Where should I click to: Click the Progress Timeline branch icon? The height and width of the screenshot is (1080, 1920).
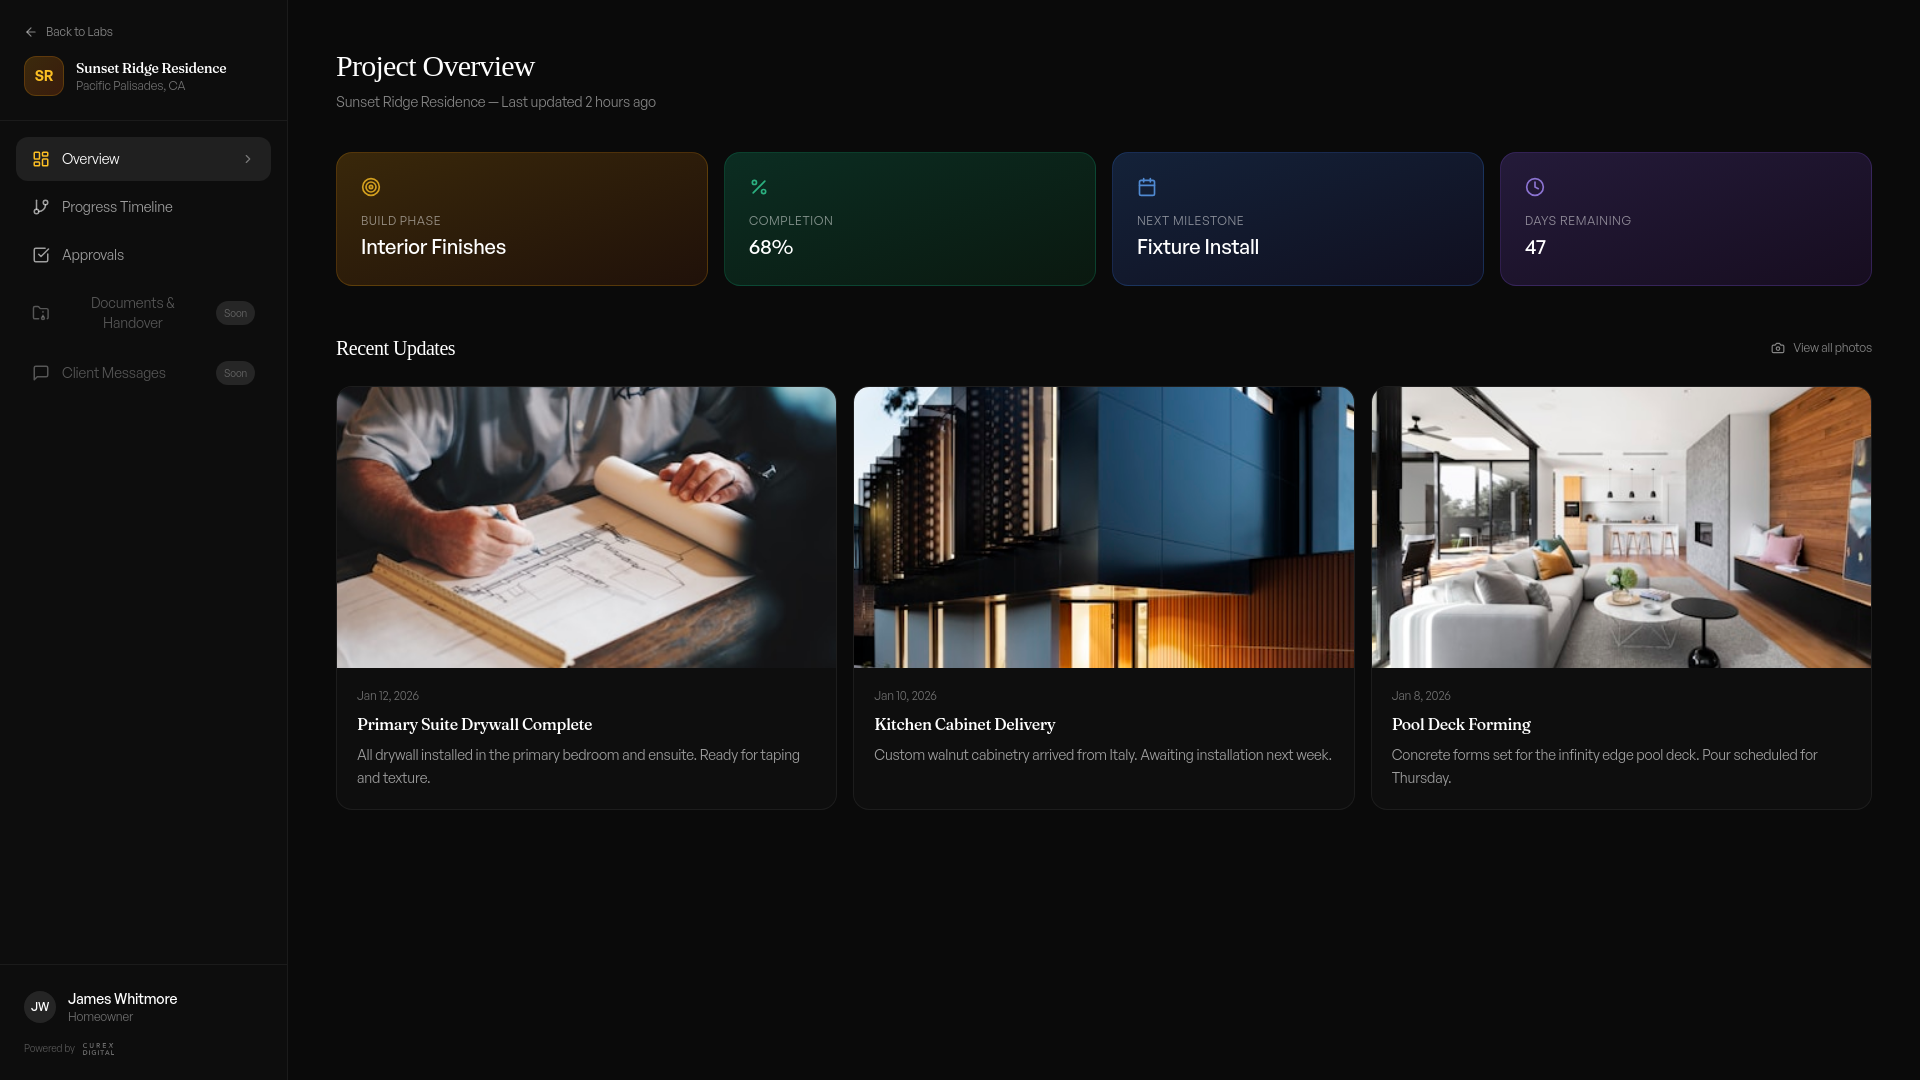41,207
